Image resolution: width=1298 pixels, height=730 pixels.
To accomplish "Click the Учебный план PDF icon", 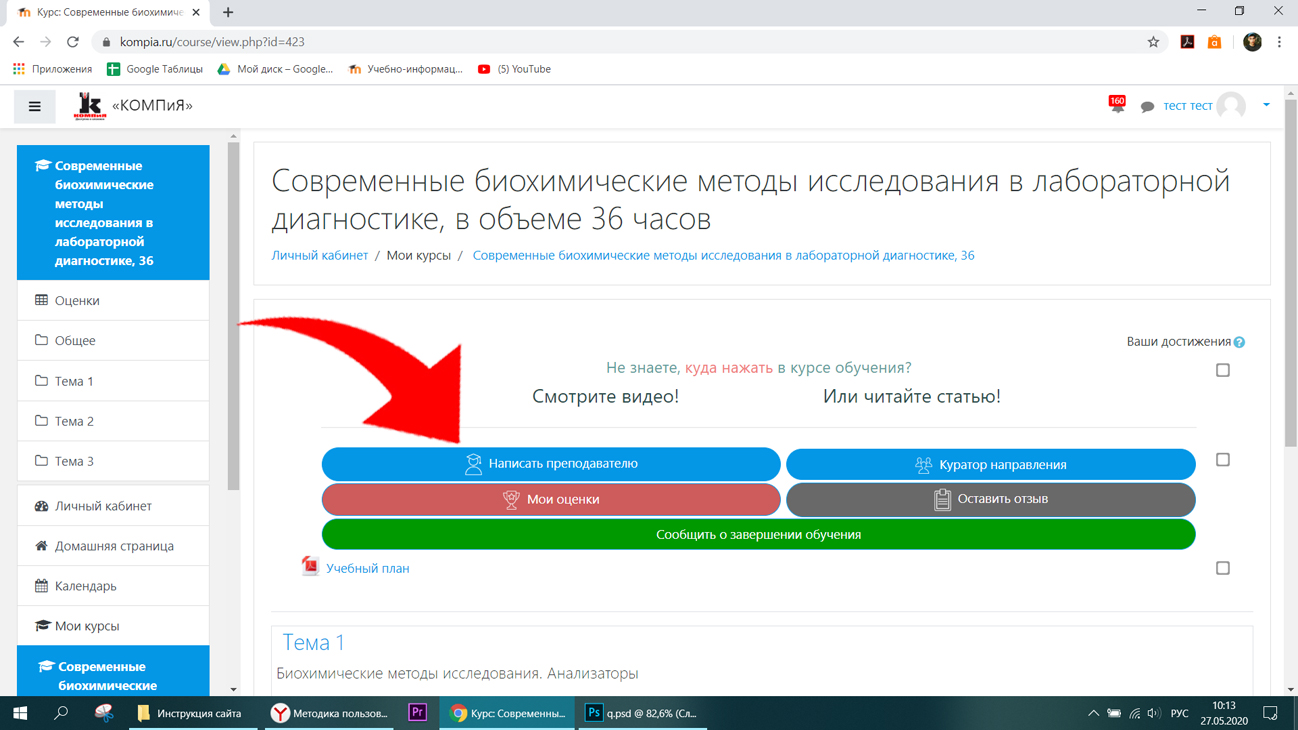I will [x=310, y=567].
